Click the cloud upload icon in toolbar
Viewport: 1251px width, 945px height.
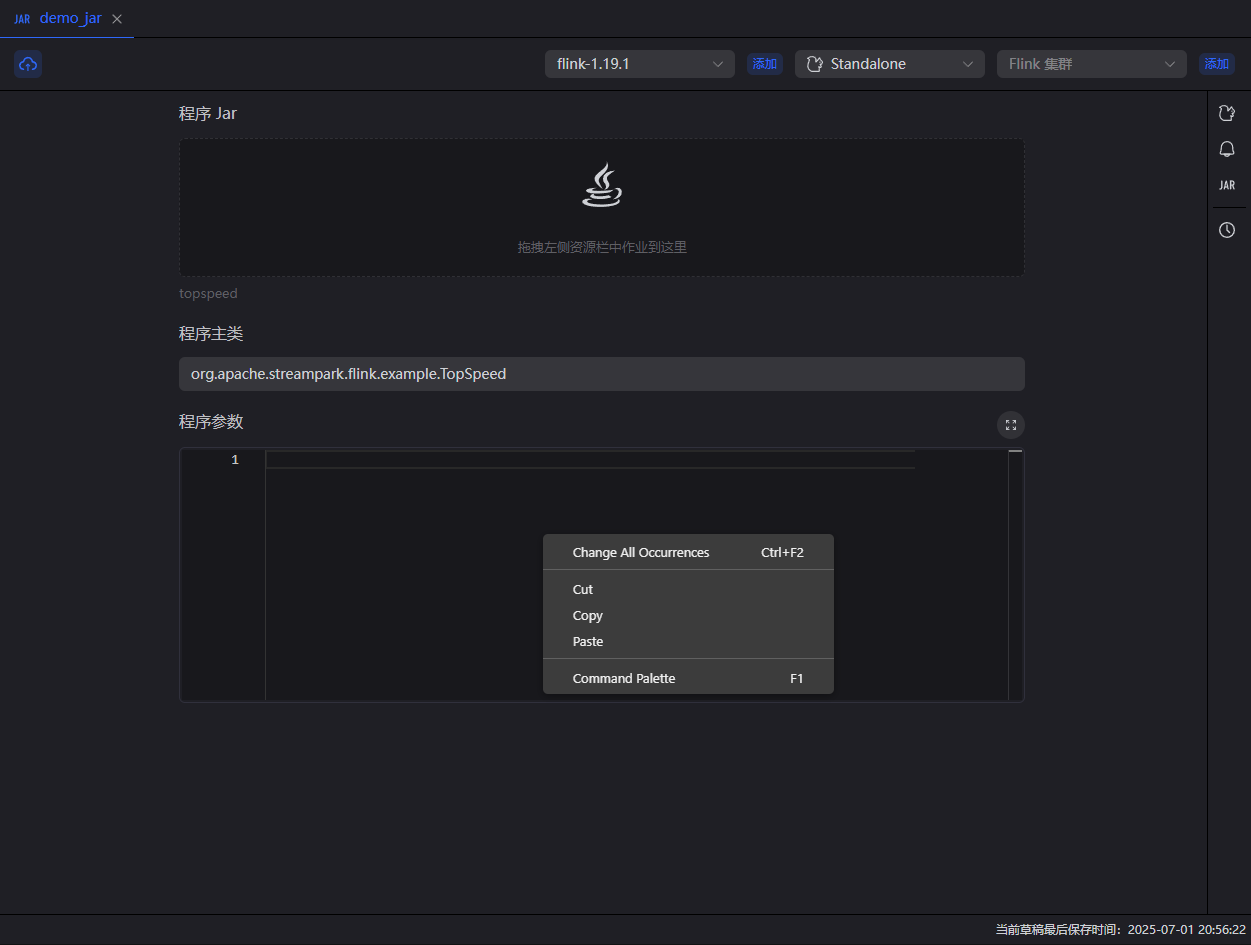[28, 64]
